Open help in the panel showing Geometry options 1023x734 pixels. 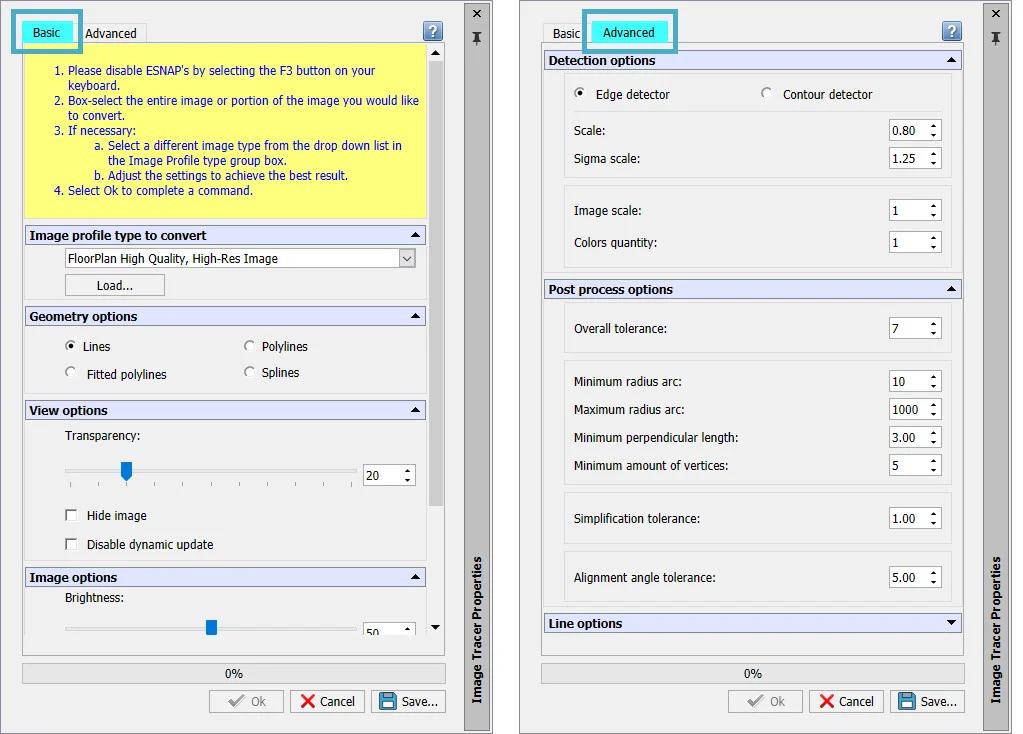[x=432, y=32]
